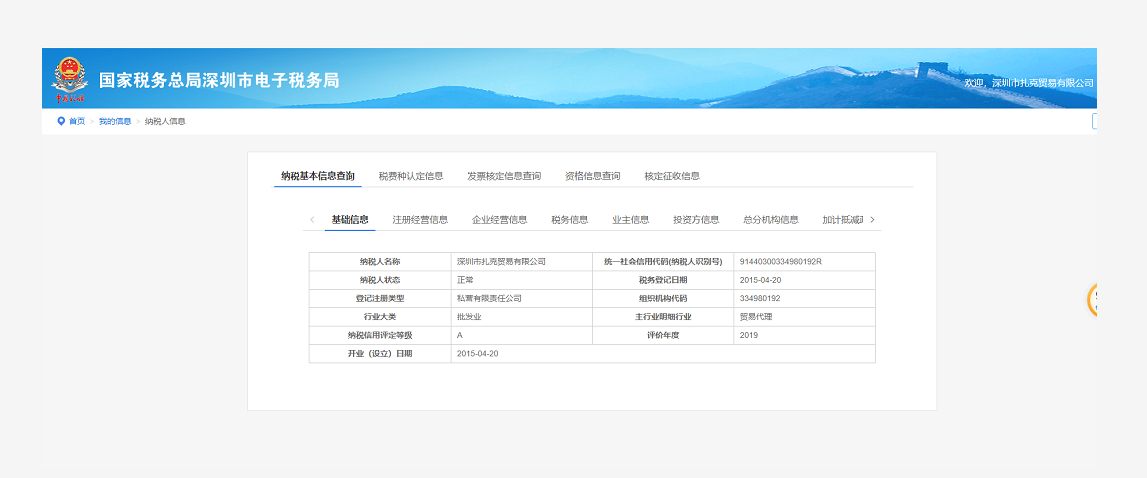This screenshot has width=1147, height=478.
Task: View the 业主信息 sub-tab
Action: point(630,220)
